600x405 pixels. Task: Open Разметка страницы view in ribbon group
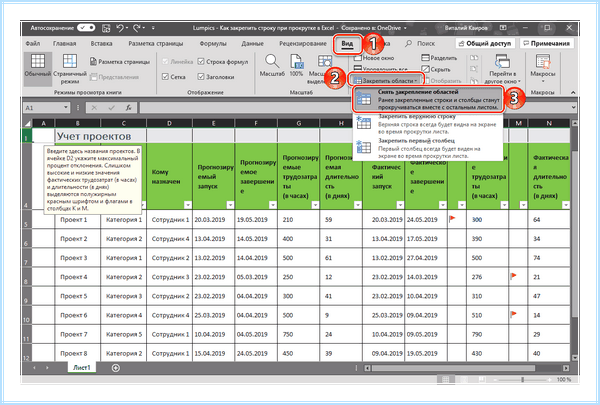[119, 62]
